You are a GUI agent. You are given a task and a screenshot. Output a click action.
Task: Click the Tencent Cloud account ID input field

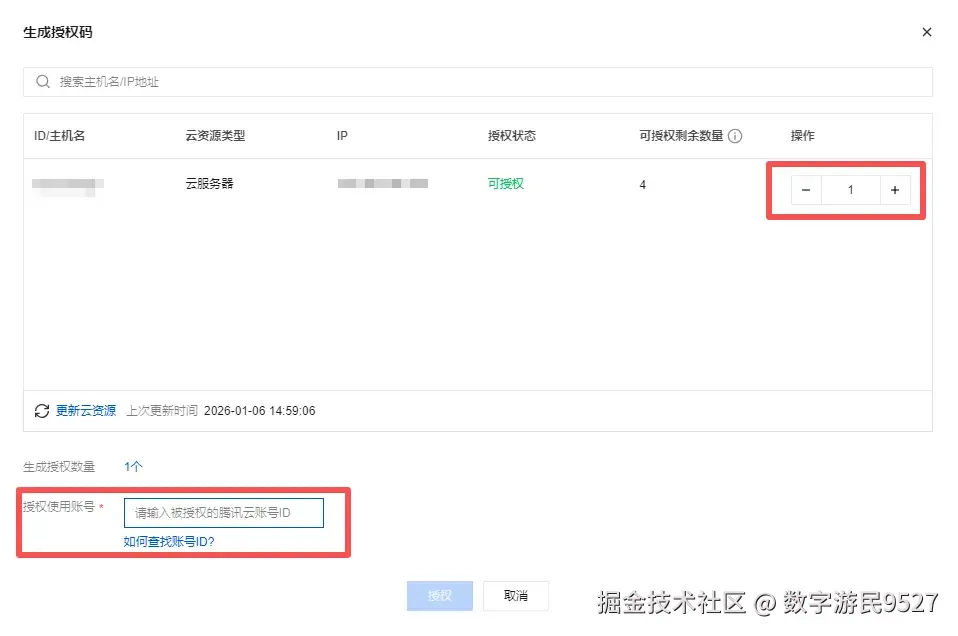click(x=222, y=512)
